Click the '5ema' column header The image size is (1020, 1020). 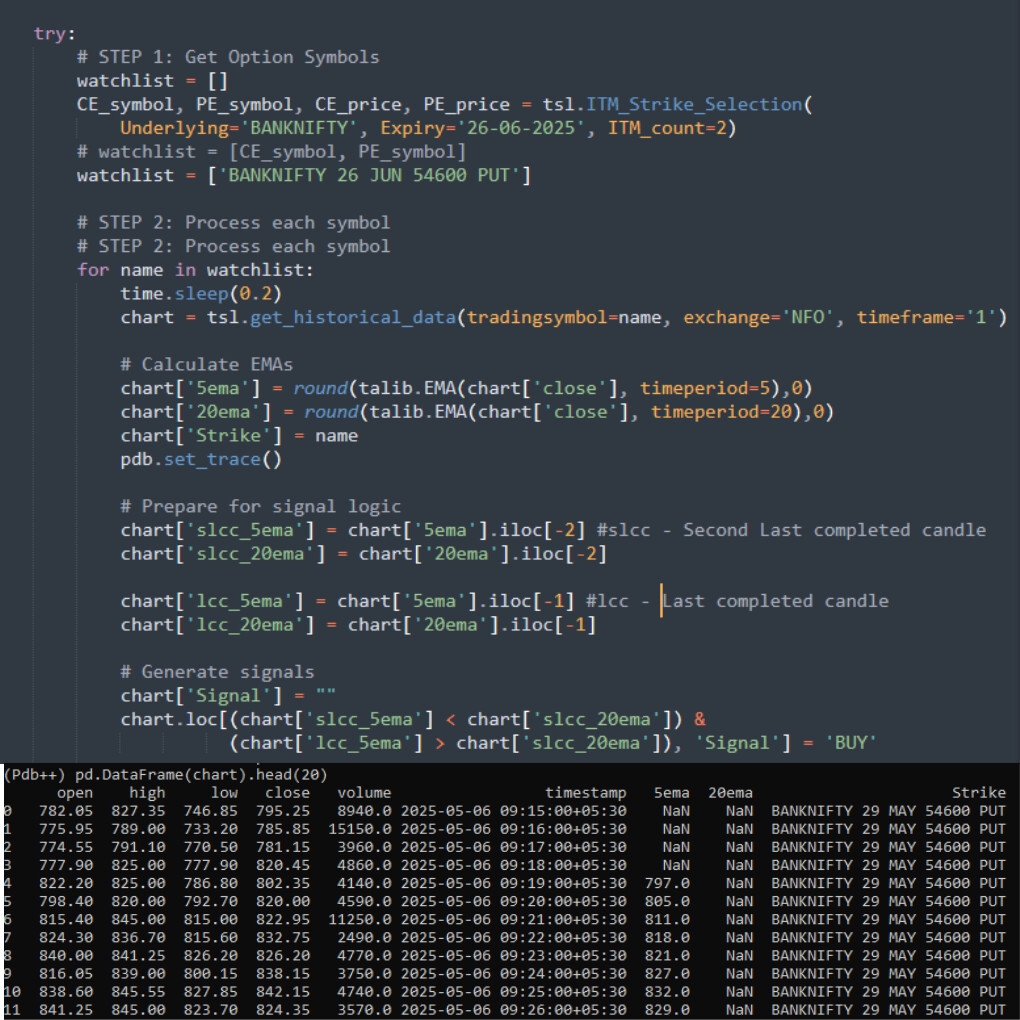671,793
